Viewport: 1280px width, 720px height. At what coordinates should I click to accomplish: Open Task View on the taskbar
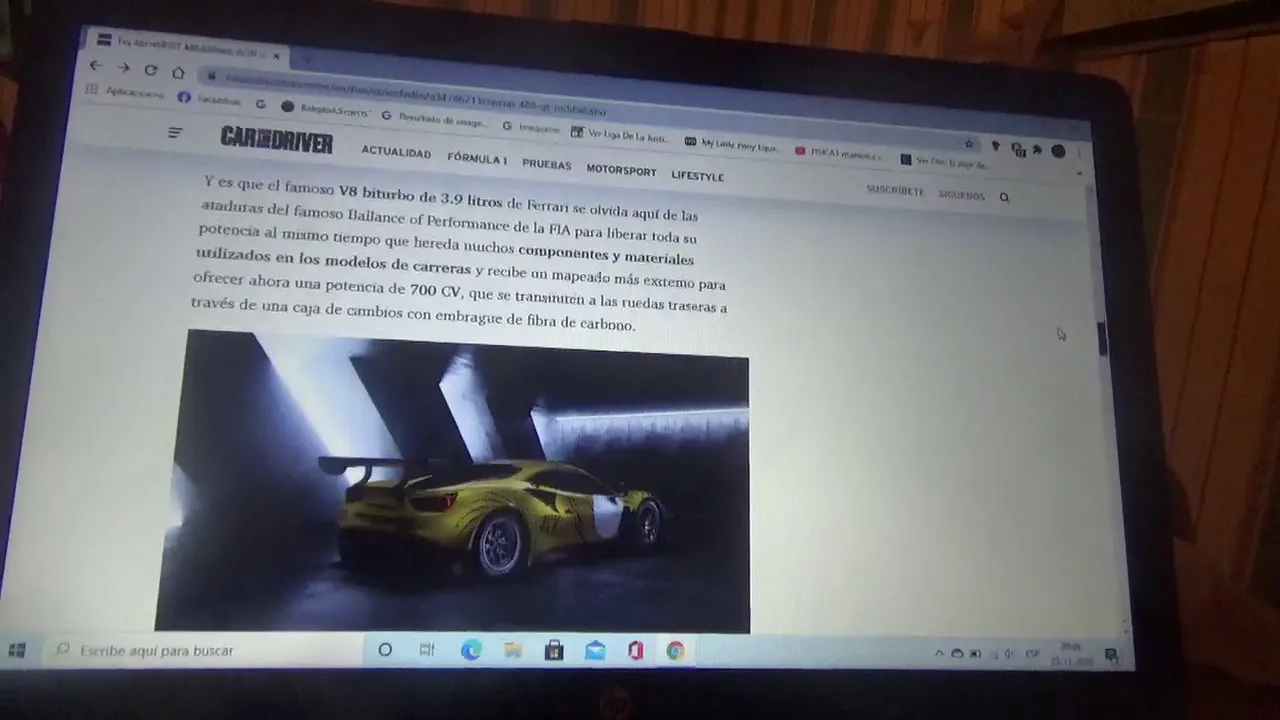point(427,650)
